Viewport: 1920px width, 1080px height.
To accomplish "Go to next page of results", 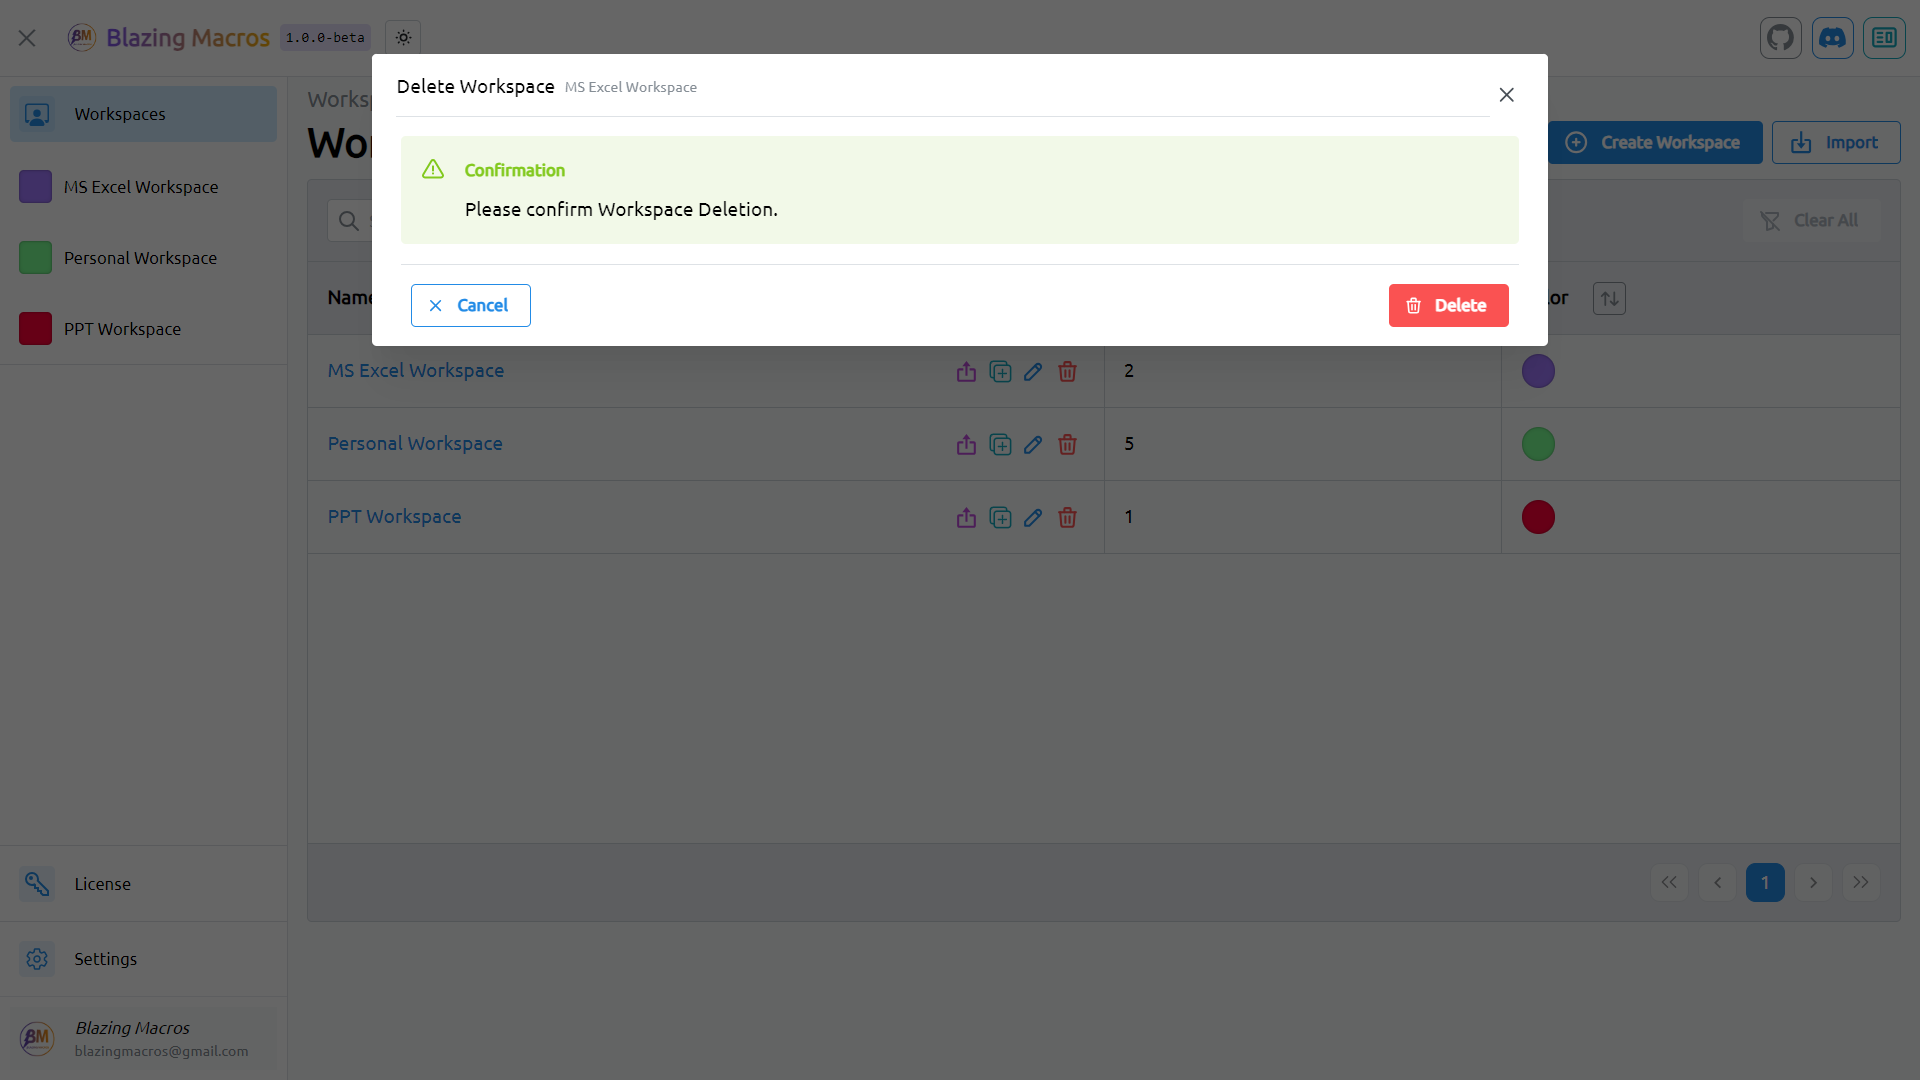I will [1813, 883].
